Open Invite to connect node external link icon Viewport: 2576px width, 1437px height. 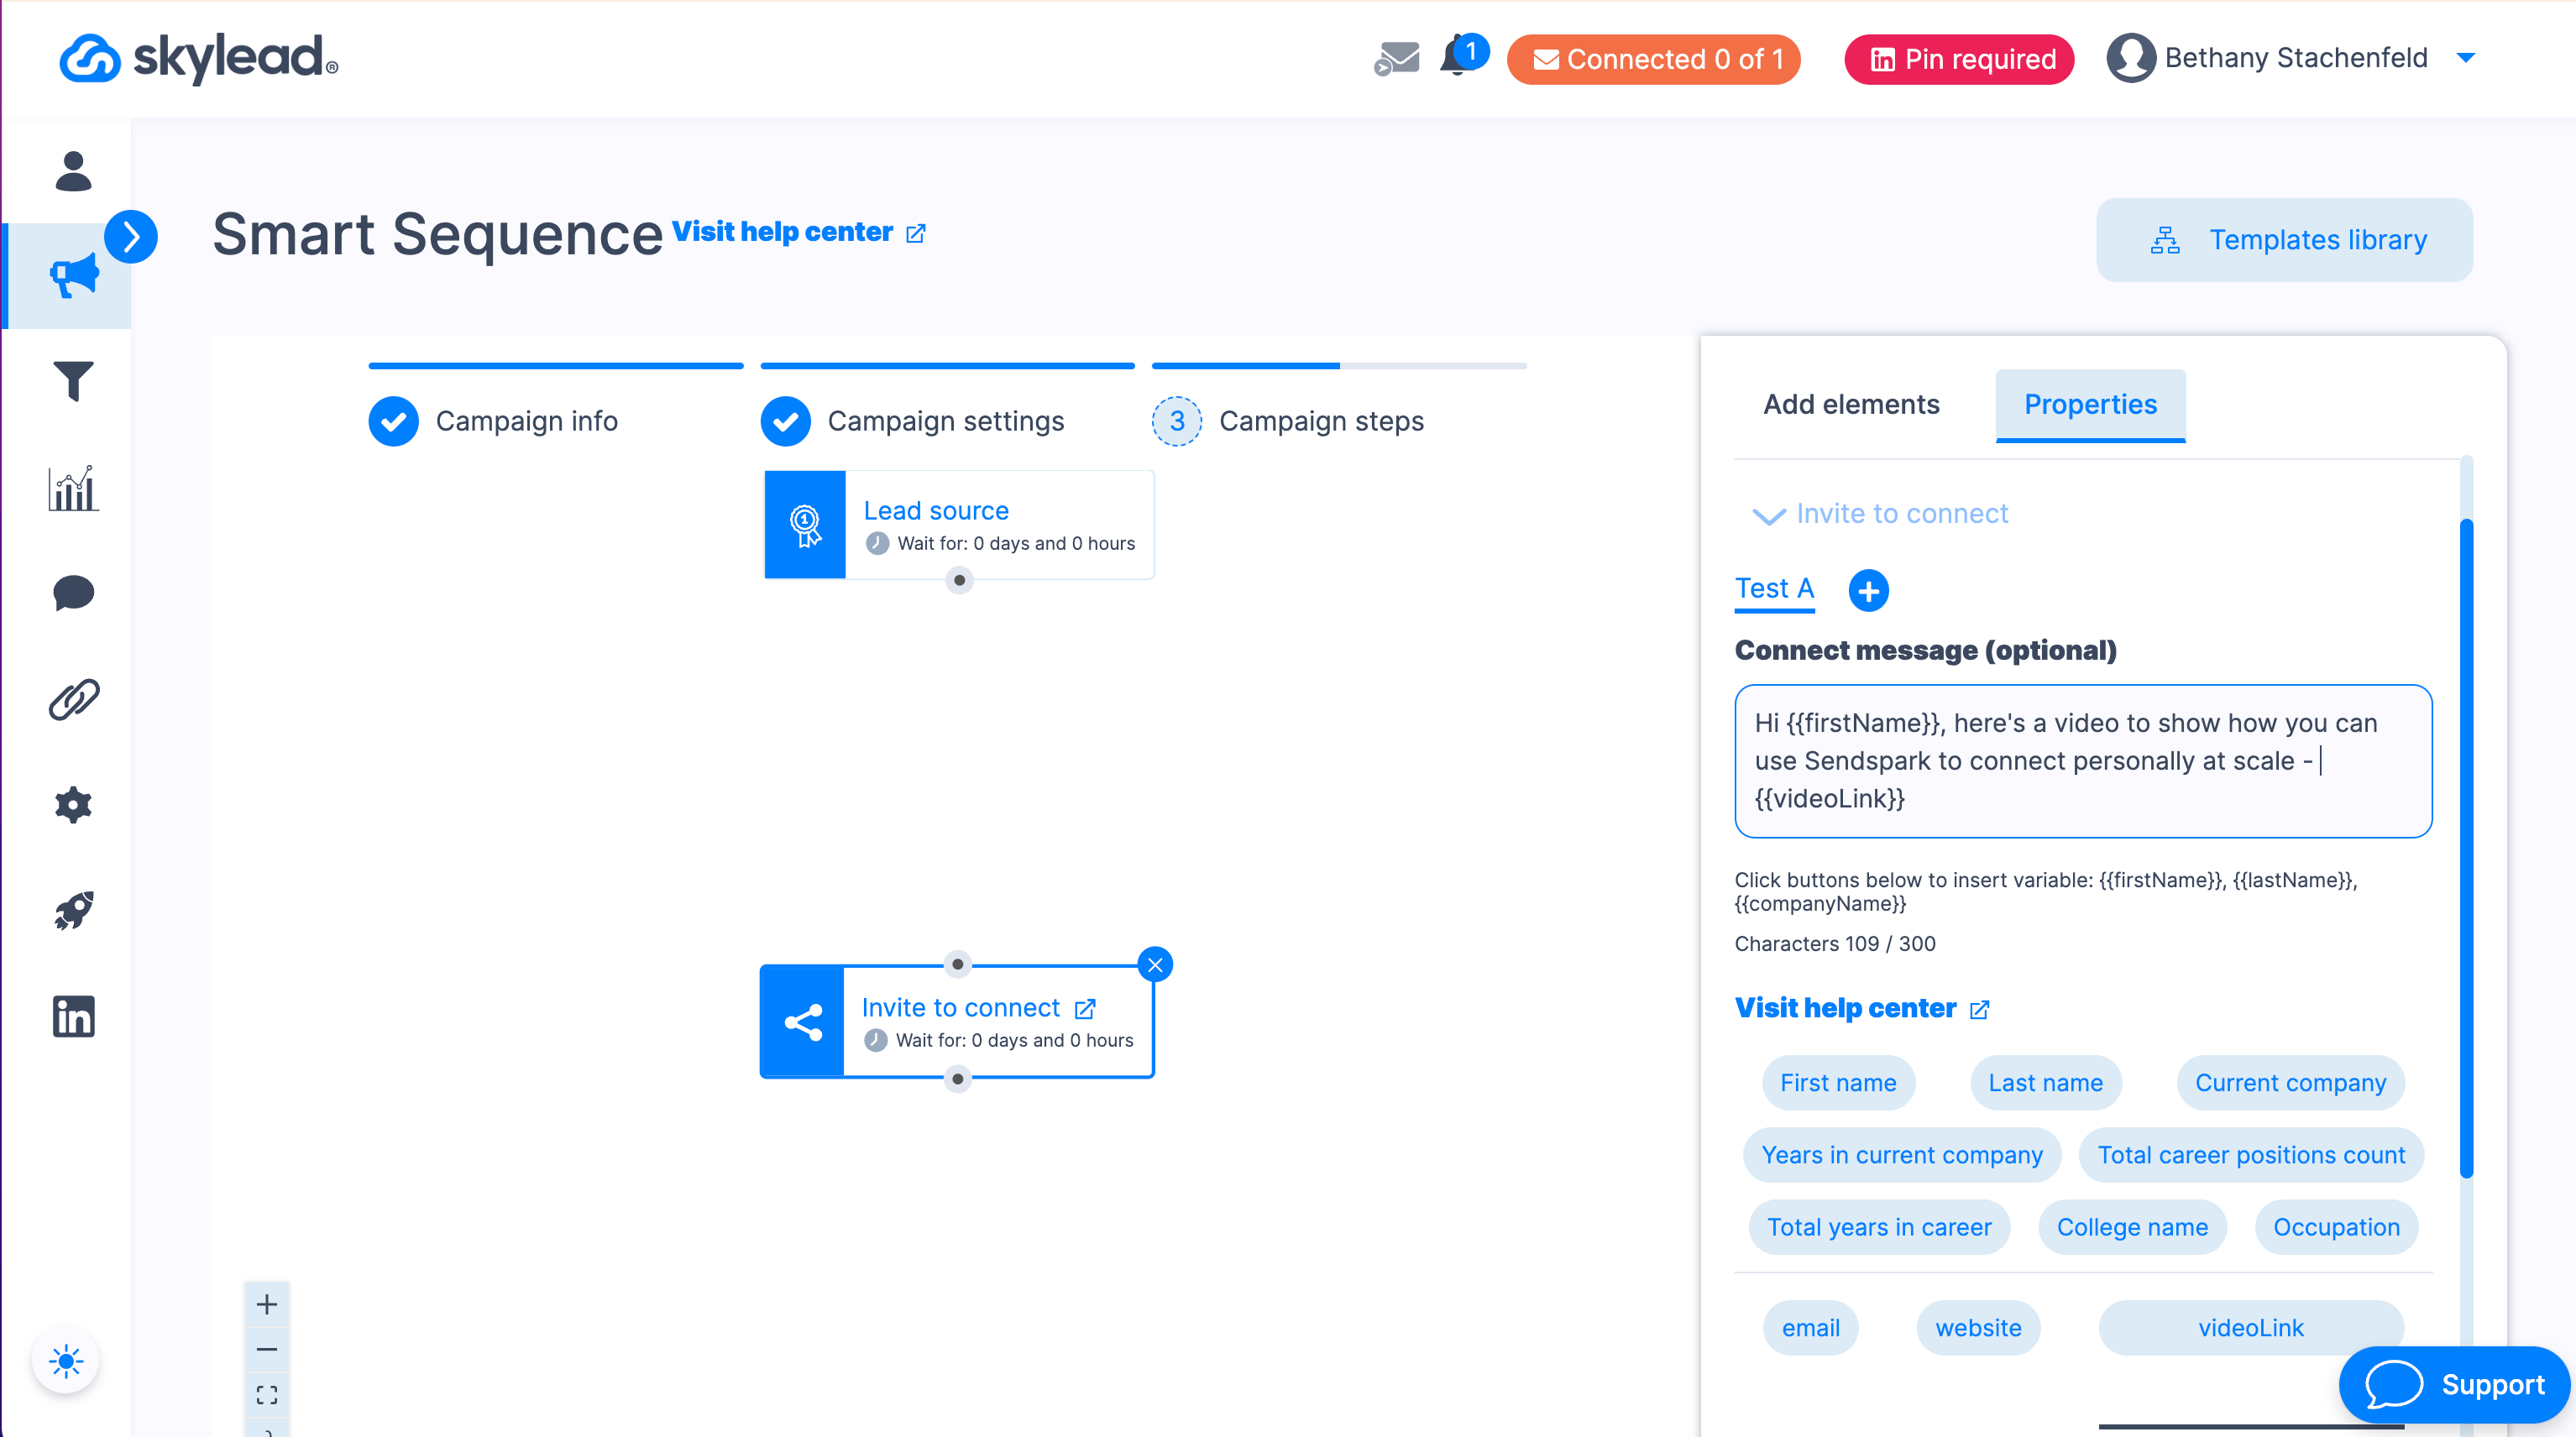(1085, 1008)
